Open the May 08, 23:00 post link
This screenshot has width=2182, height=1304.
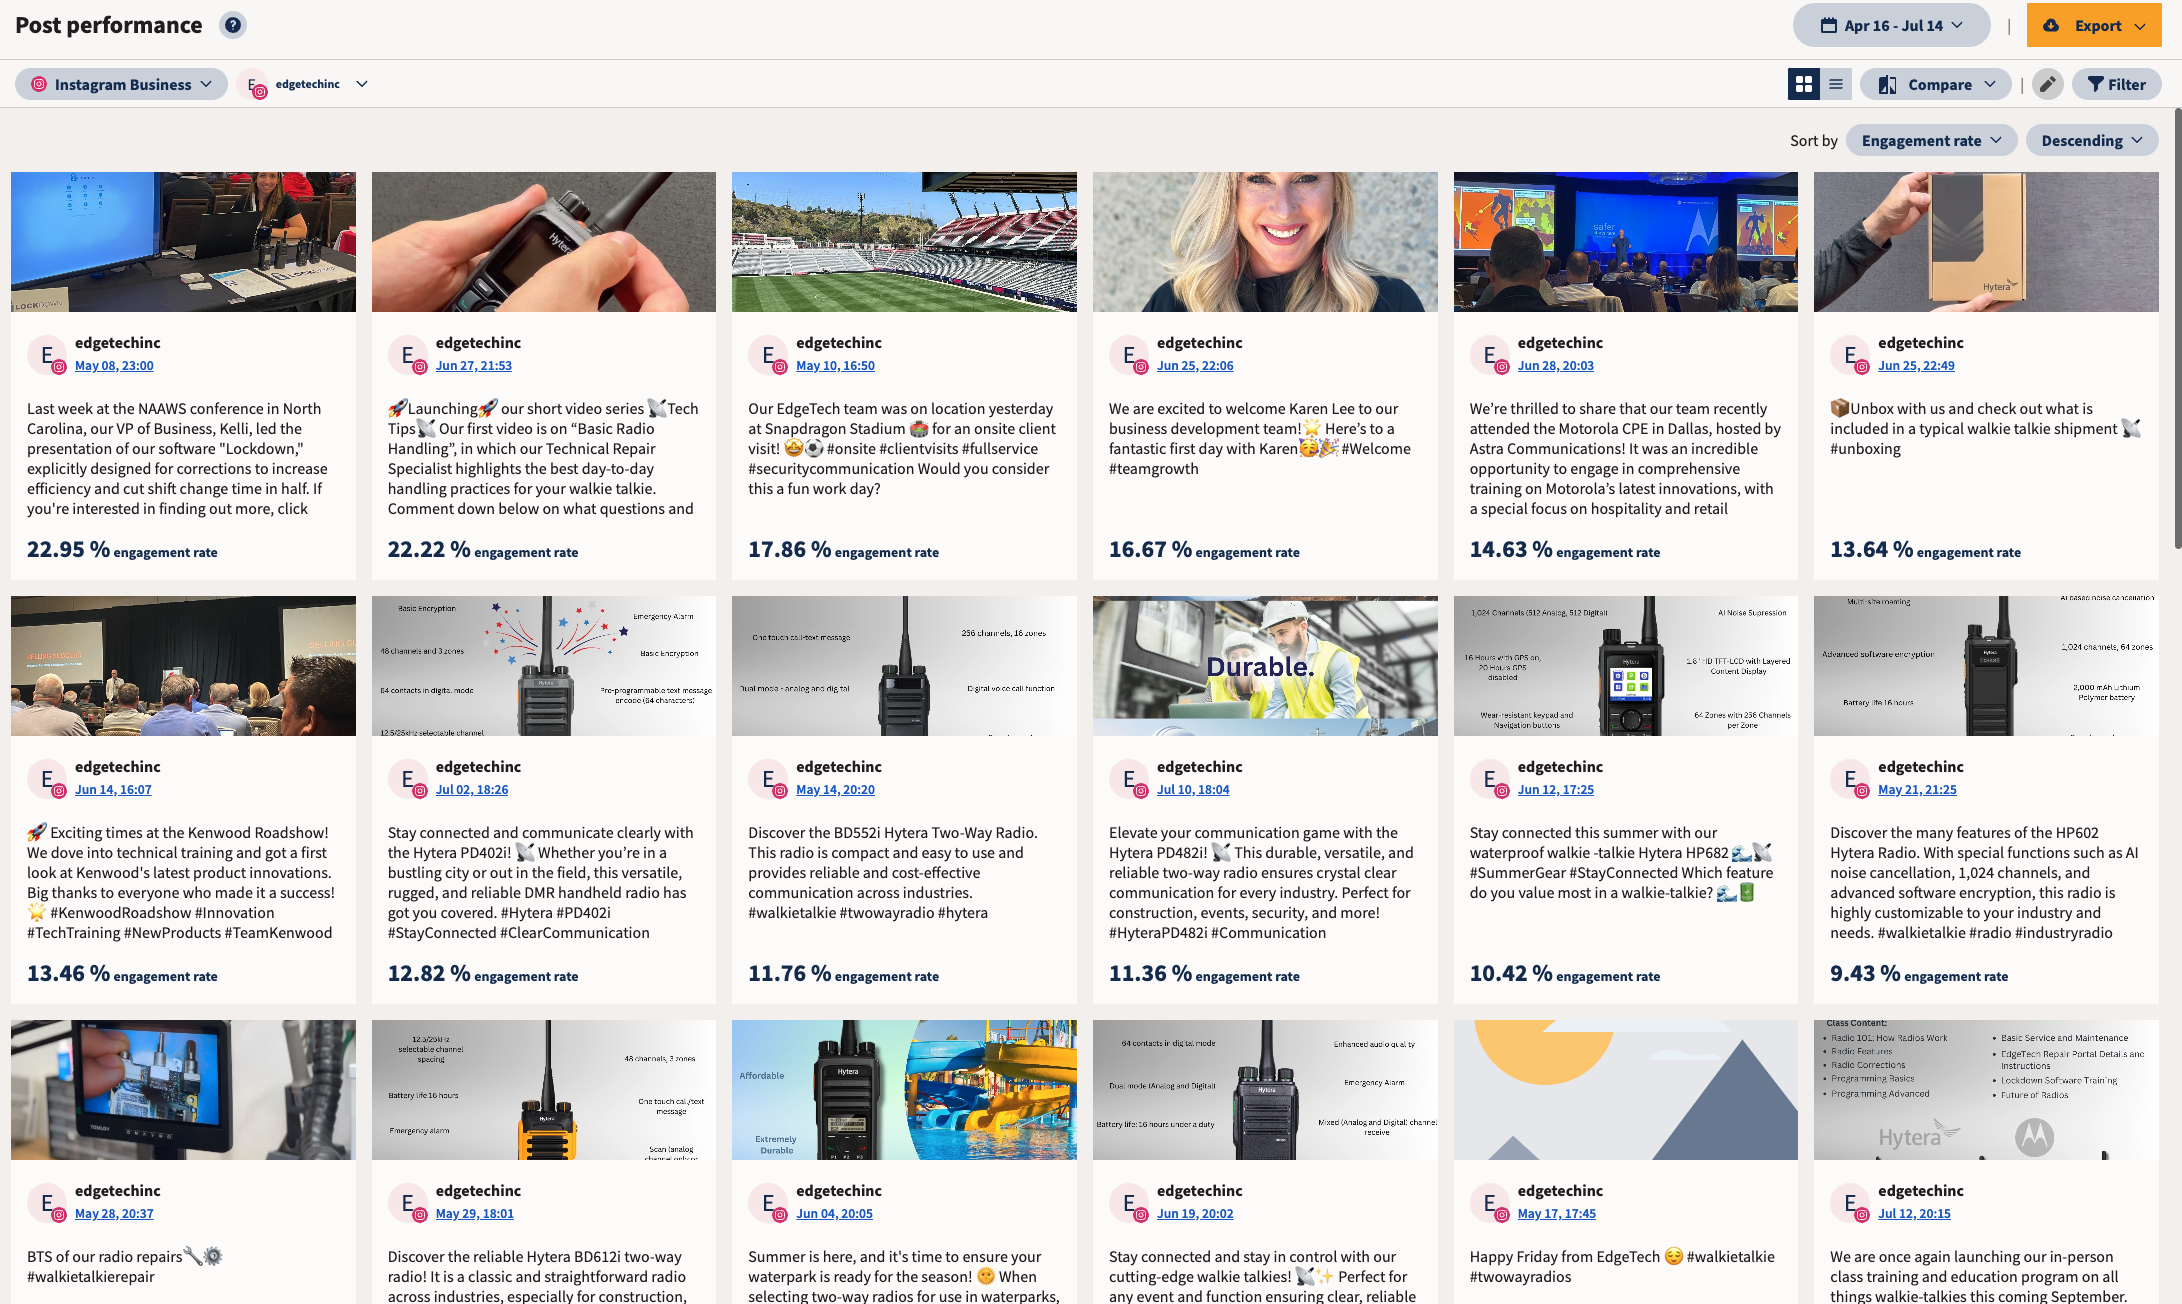point(114,365)
